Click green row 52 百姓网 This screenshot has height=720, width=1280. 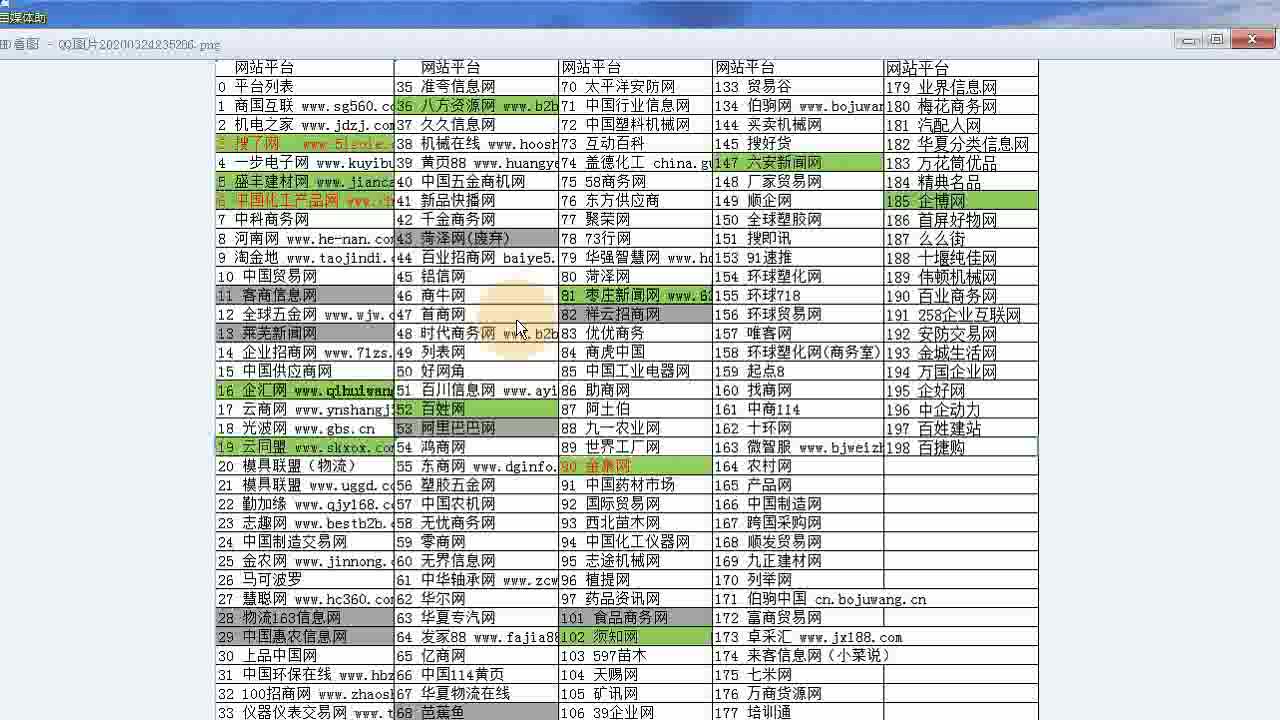[x=476, y=410]
